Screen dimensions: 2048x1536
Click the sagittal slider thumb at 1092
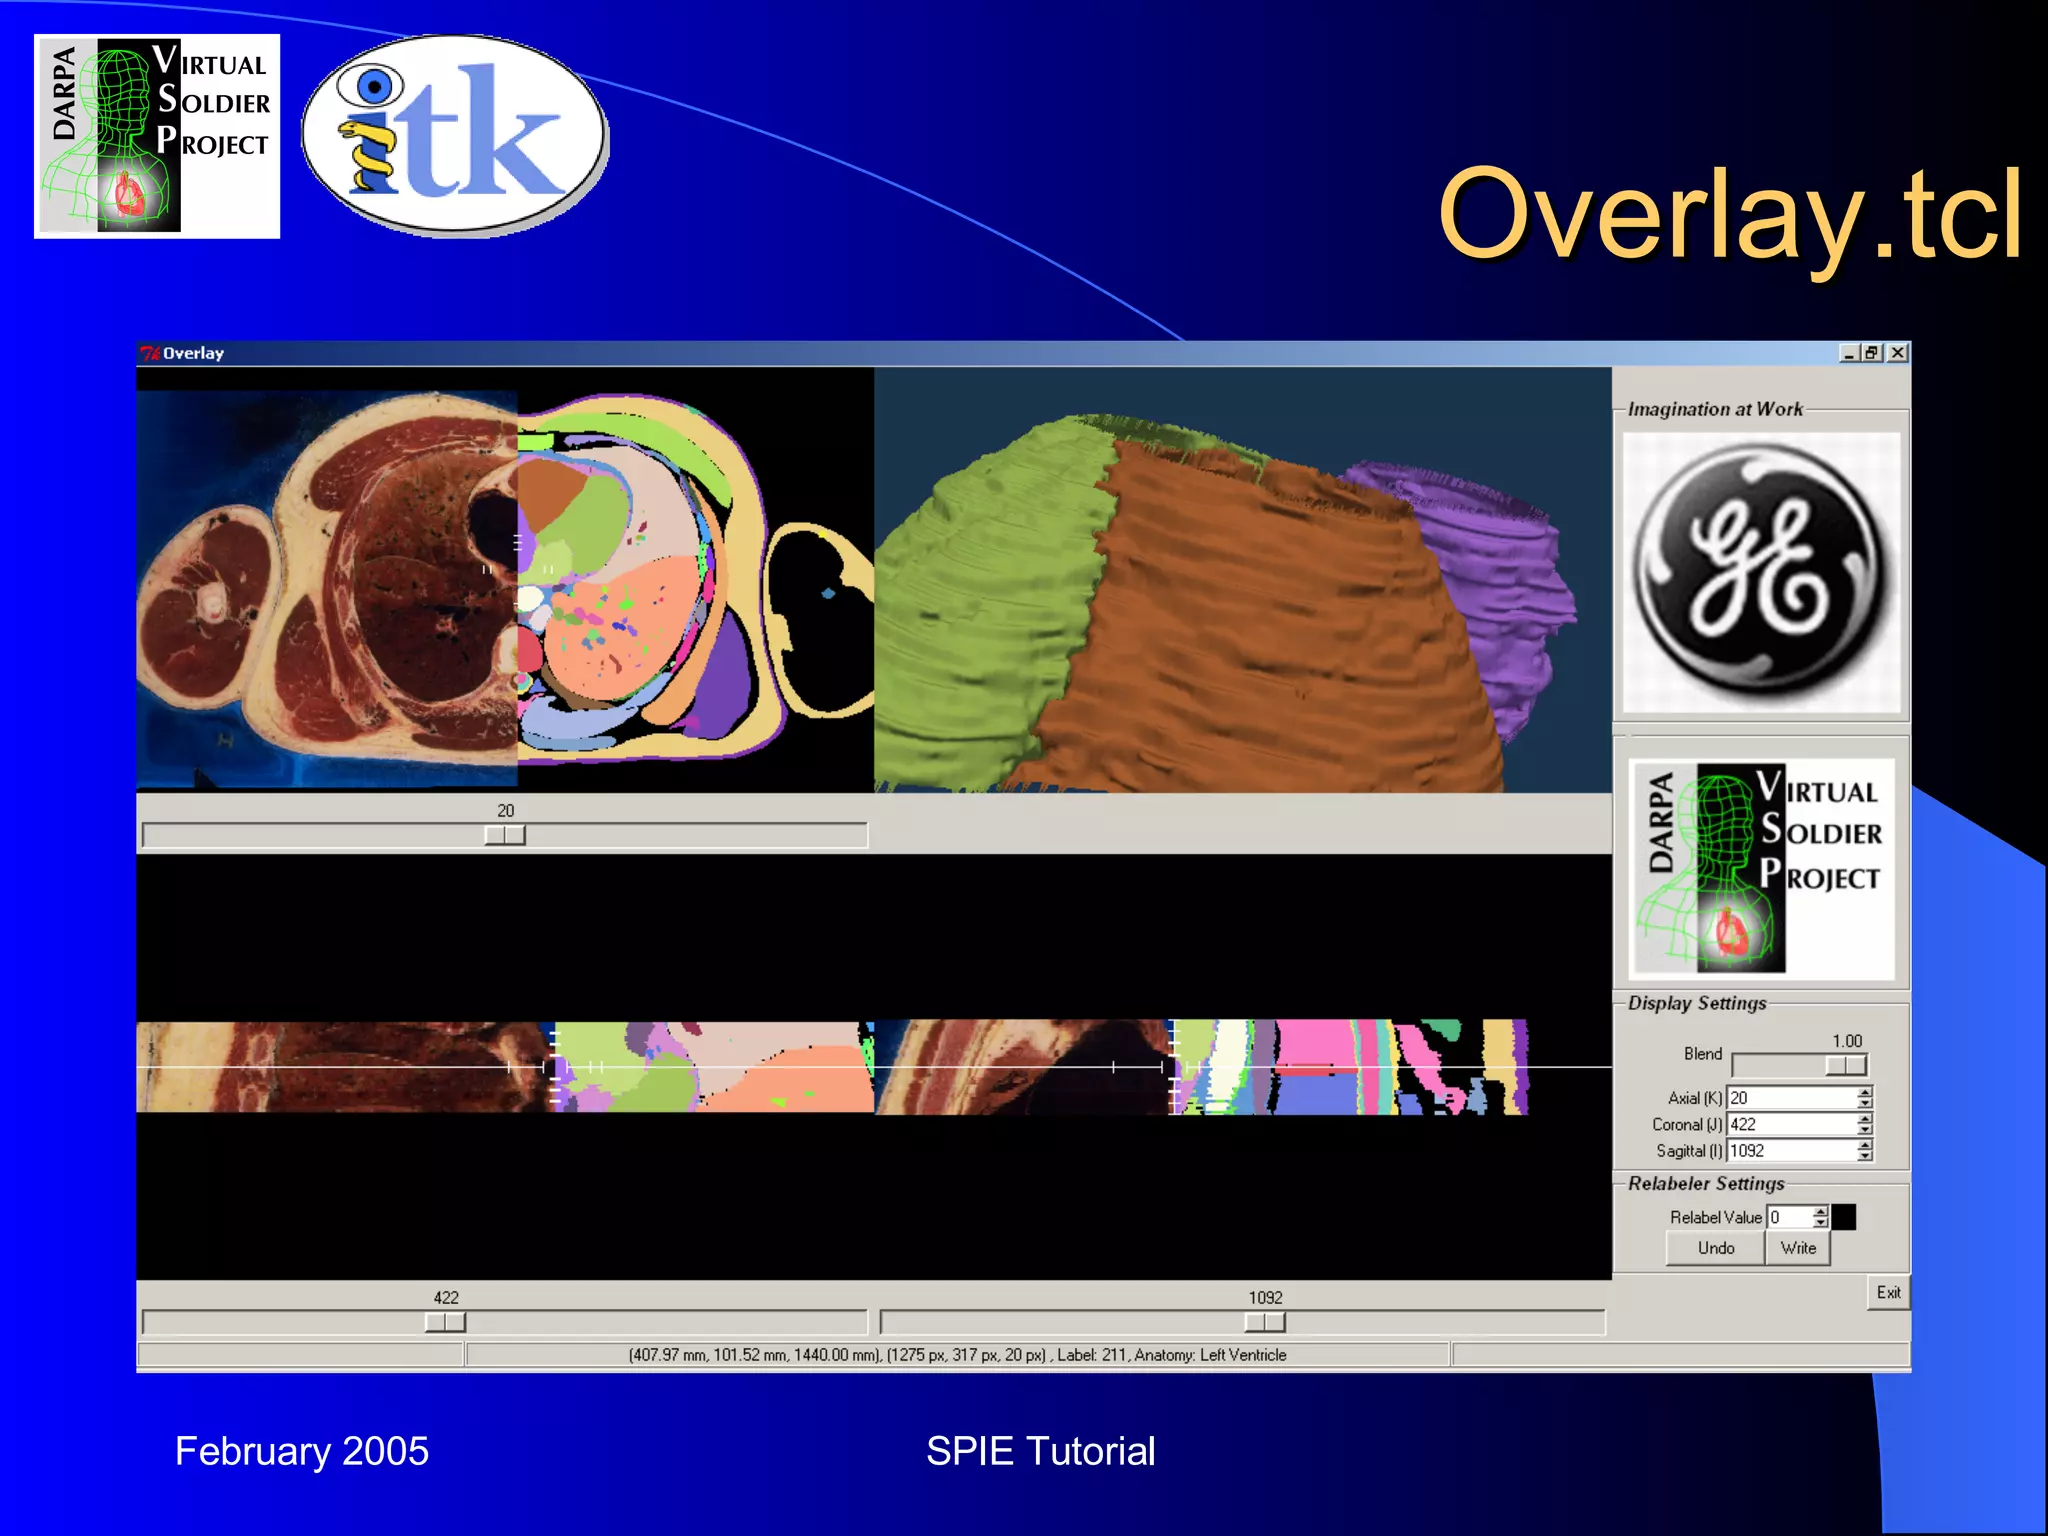click(x=1265, y=1322)
